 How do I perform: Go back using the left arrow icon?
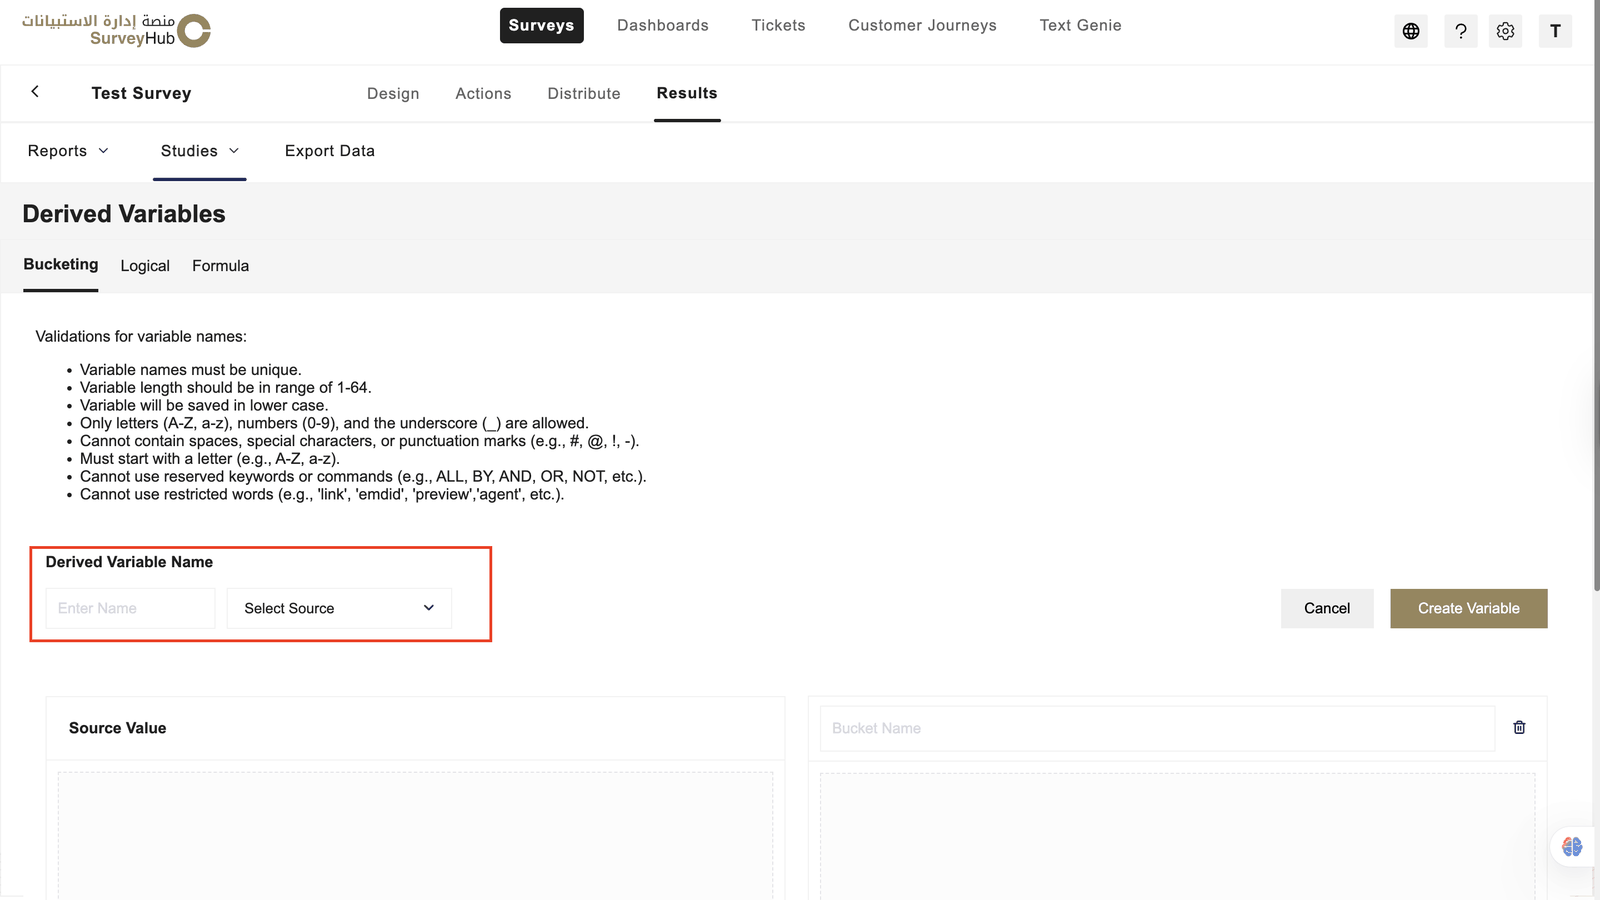pyautogui.click(x=35, y=91)
